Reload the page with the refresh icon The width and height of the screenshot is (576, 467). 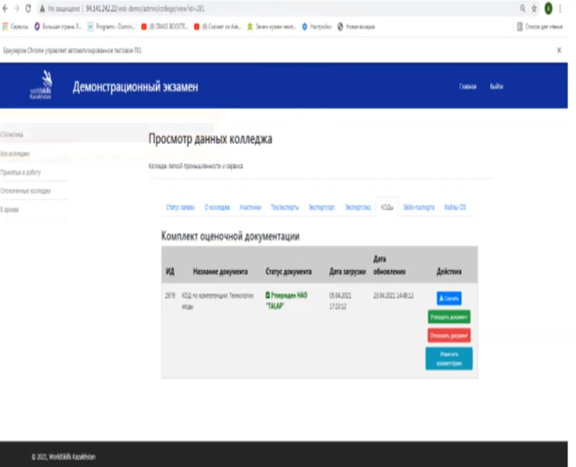pos(28,8)
